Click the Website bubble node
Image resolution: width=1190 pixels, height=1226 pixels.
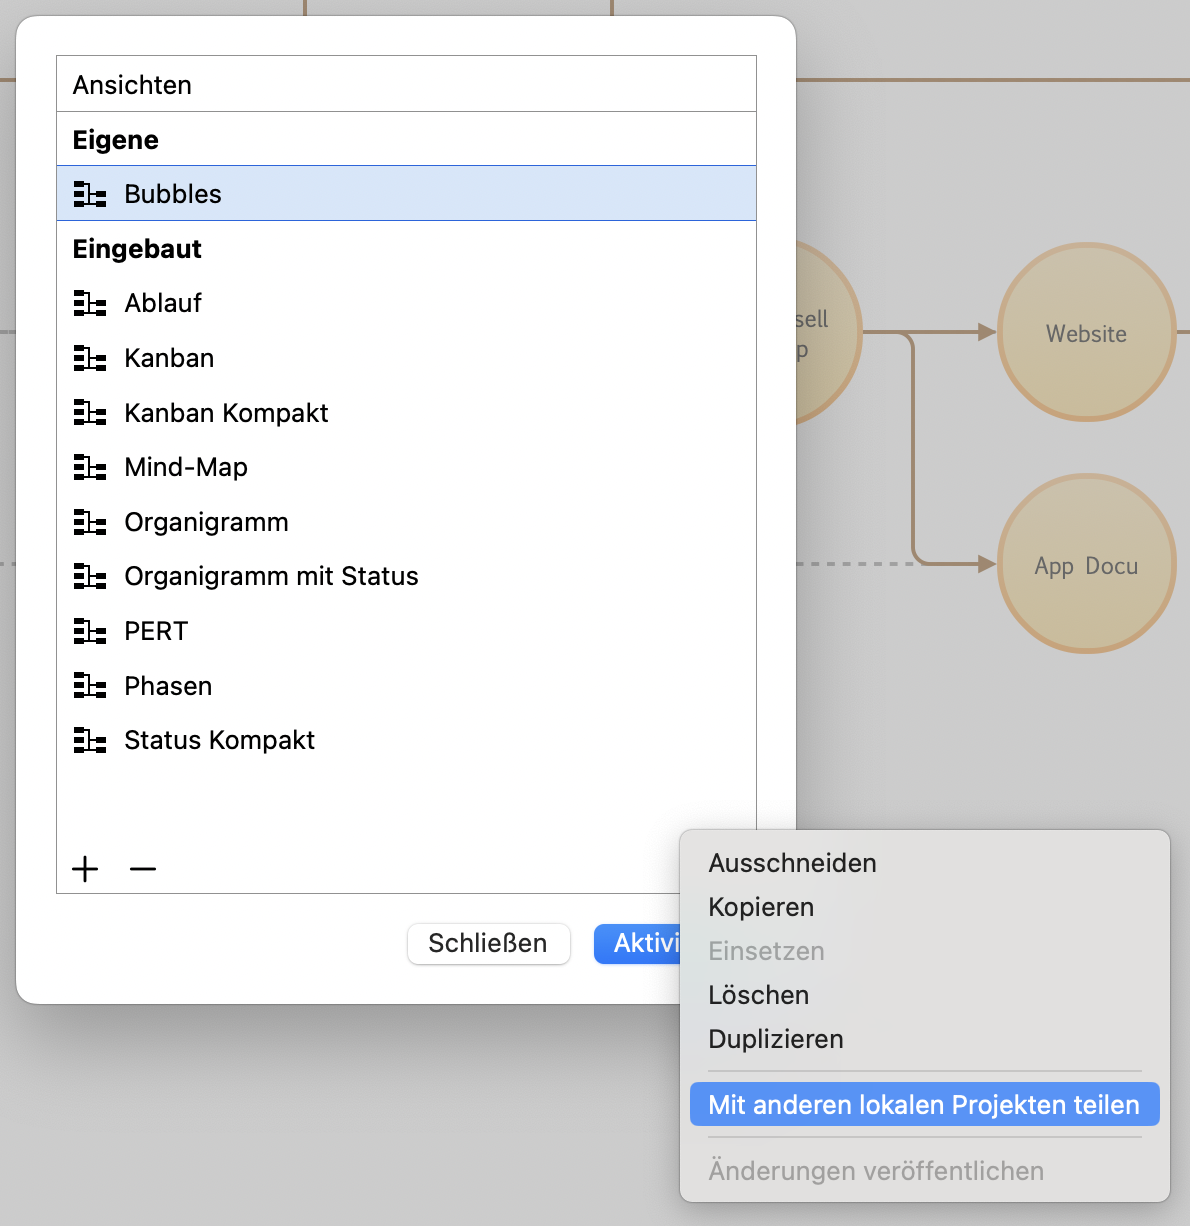click(1086, 333)
